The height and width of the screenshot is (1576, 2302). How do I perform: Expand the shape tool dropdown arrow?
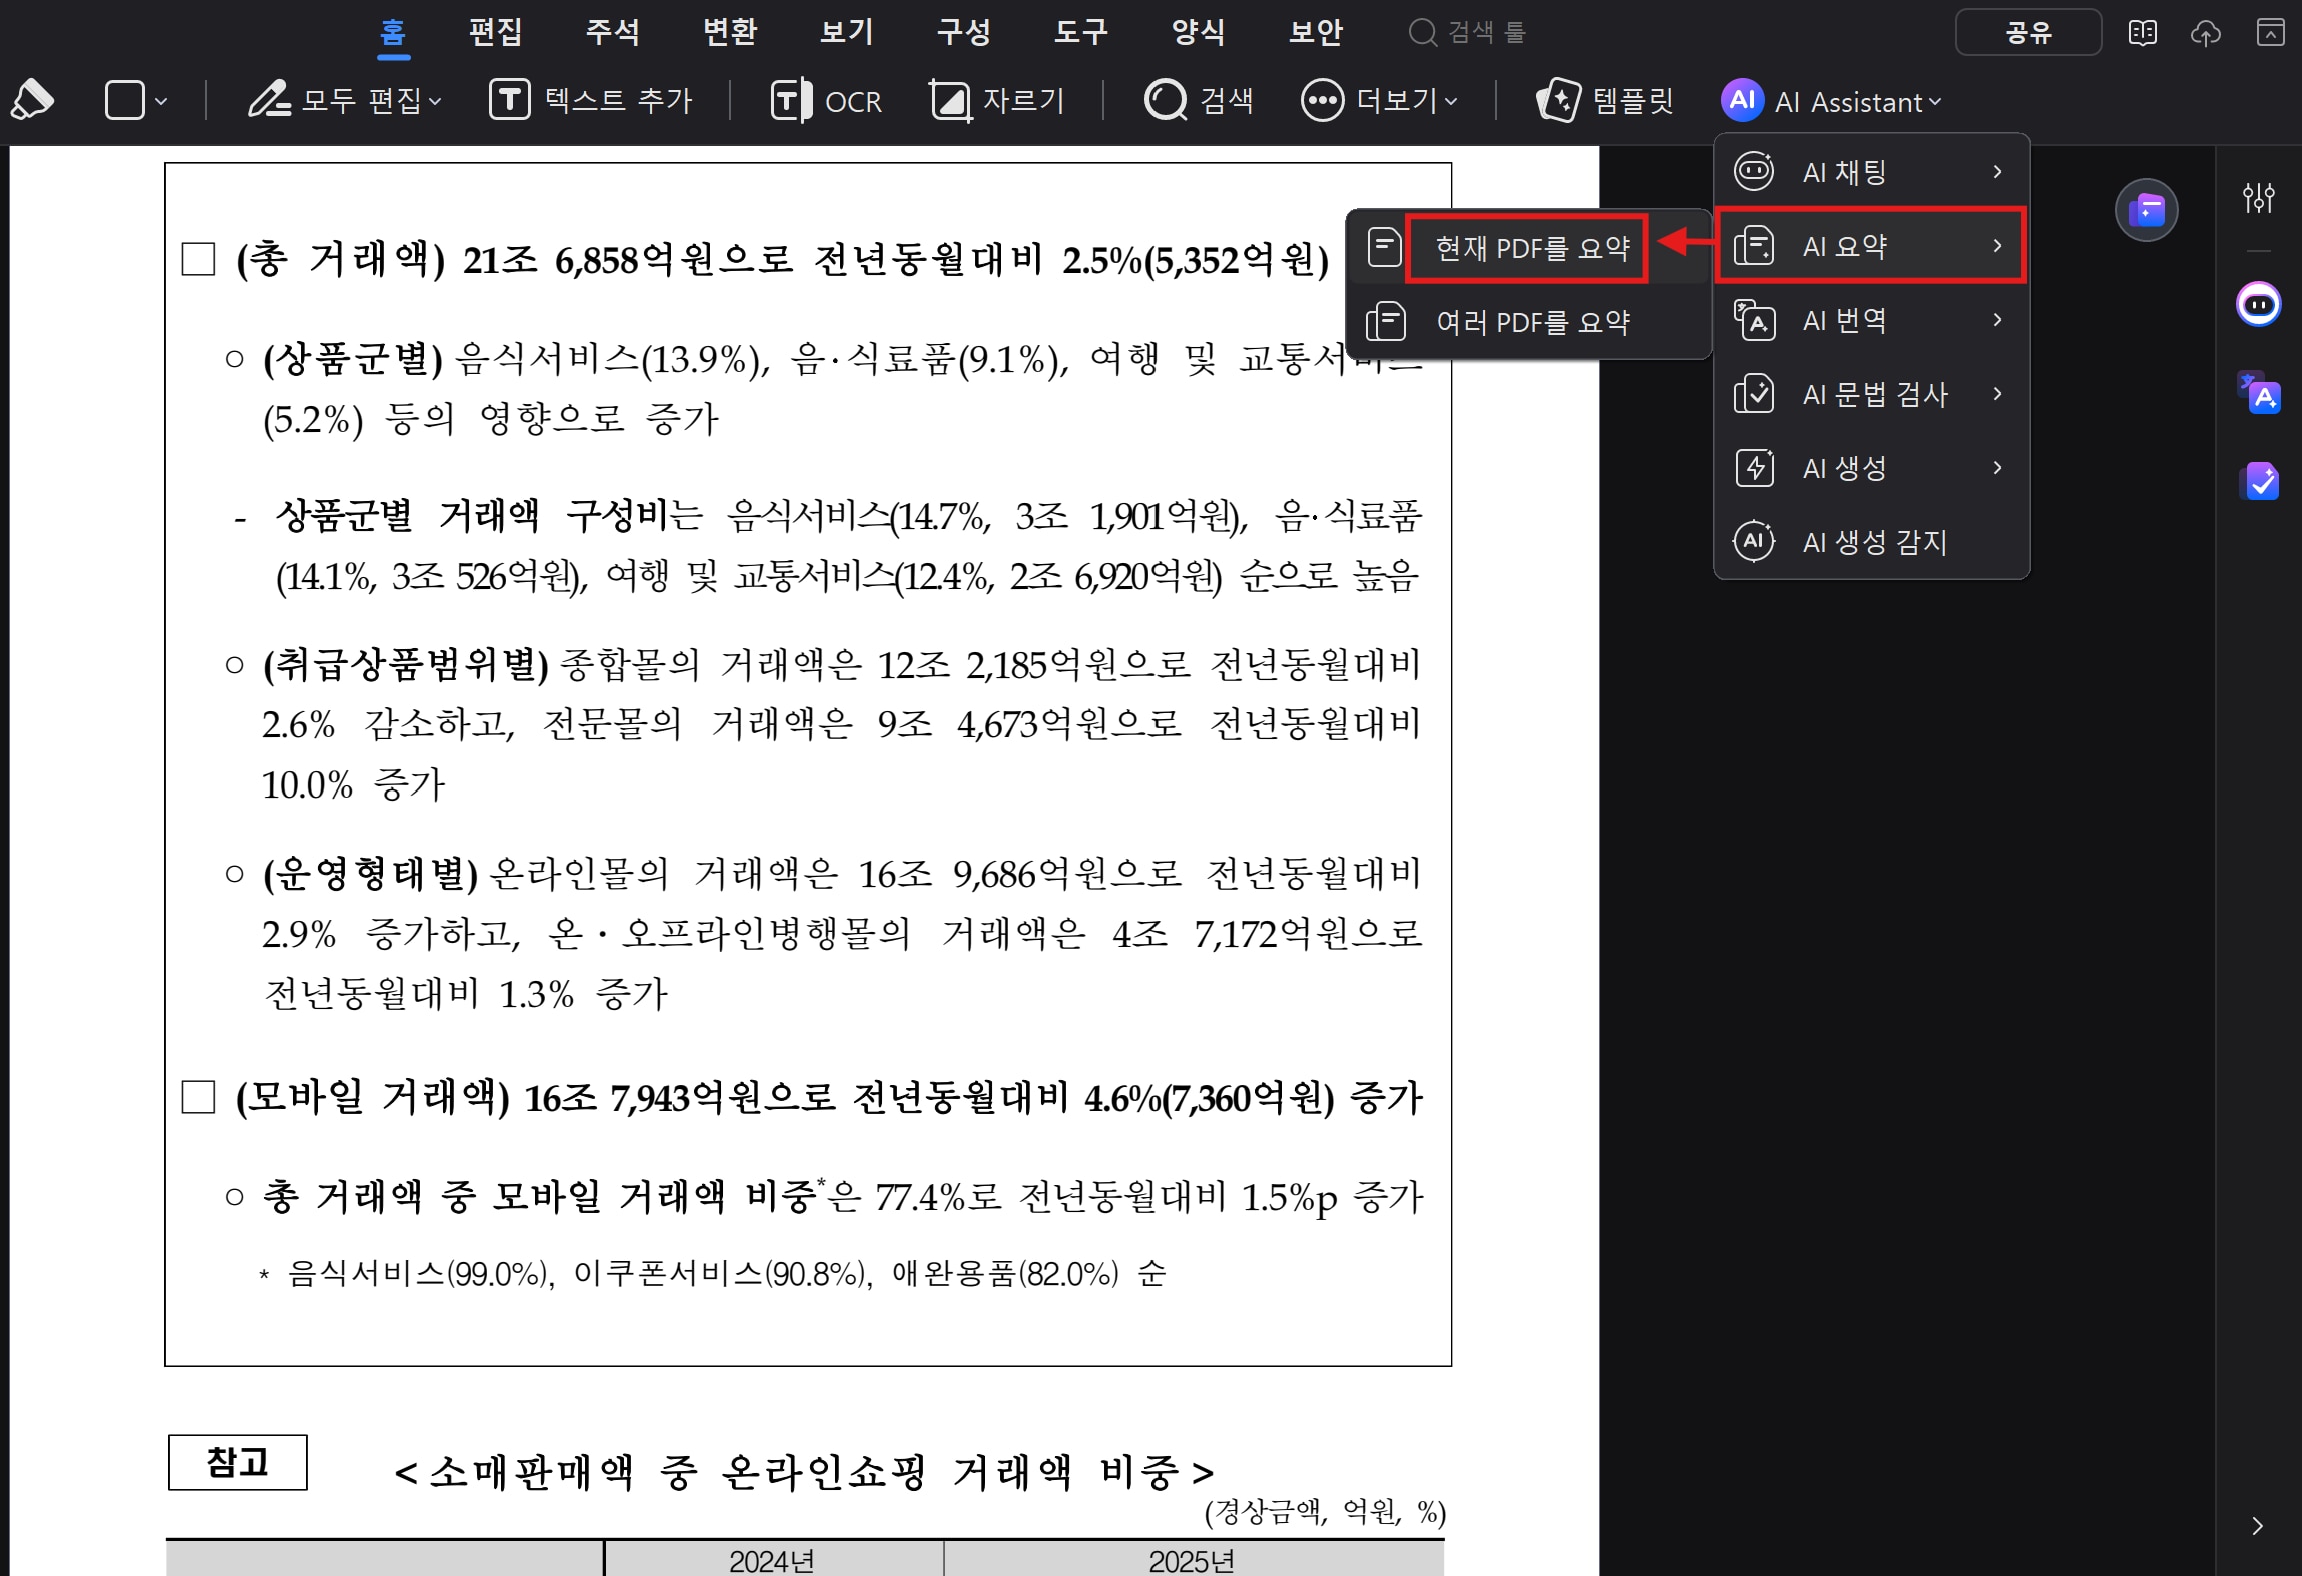coord(161,101)
